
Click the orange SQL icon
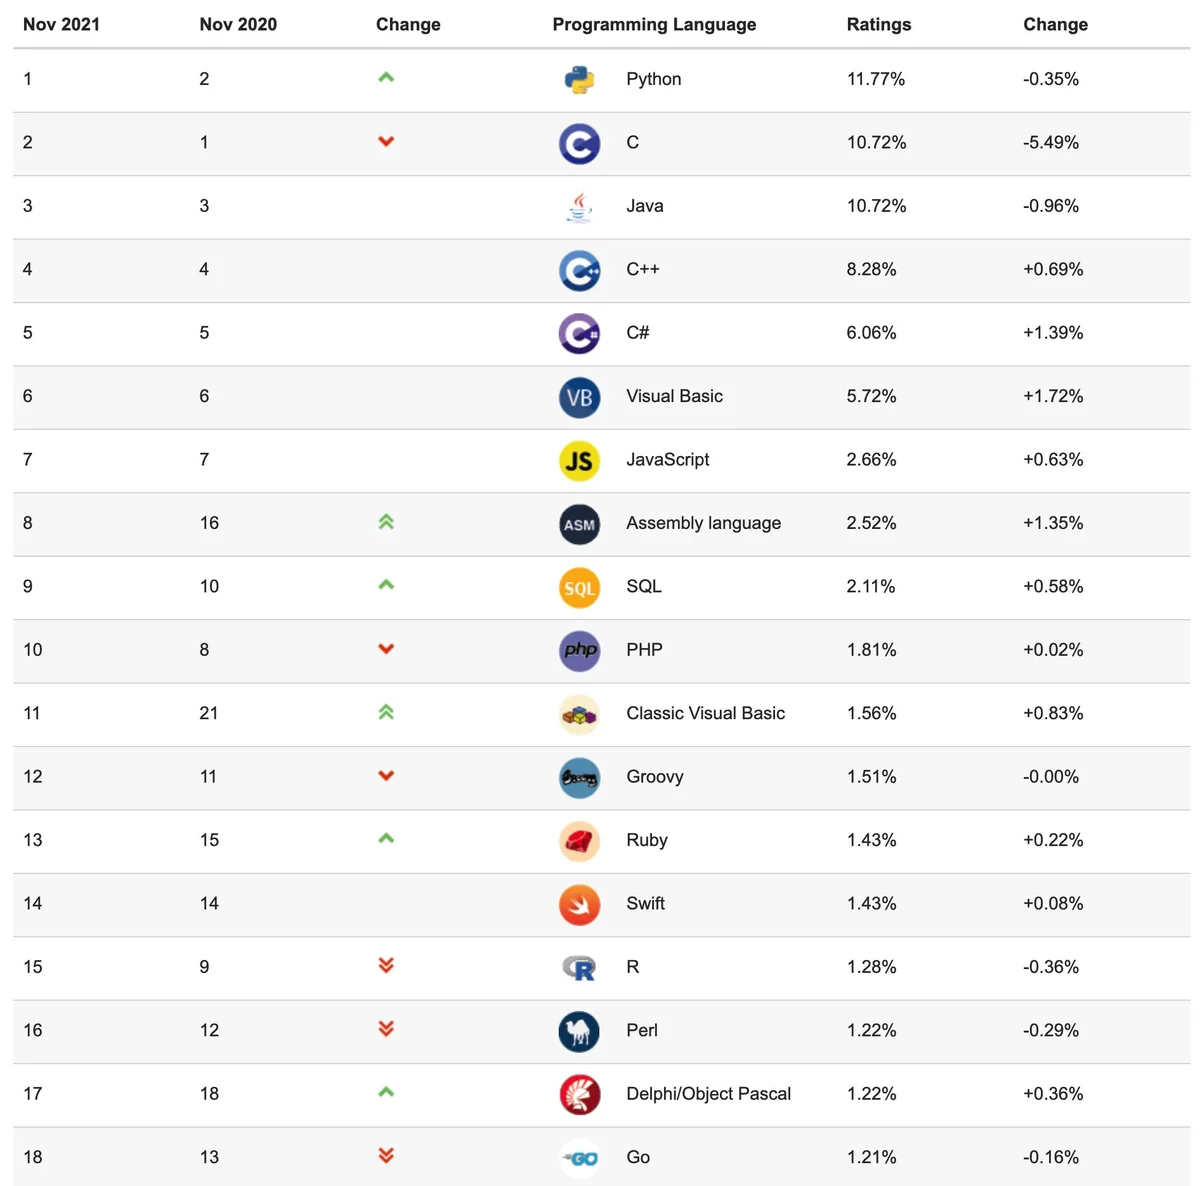(579, 588)
